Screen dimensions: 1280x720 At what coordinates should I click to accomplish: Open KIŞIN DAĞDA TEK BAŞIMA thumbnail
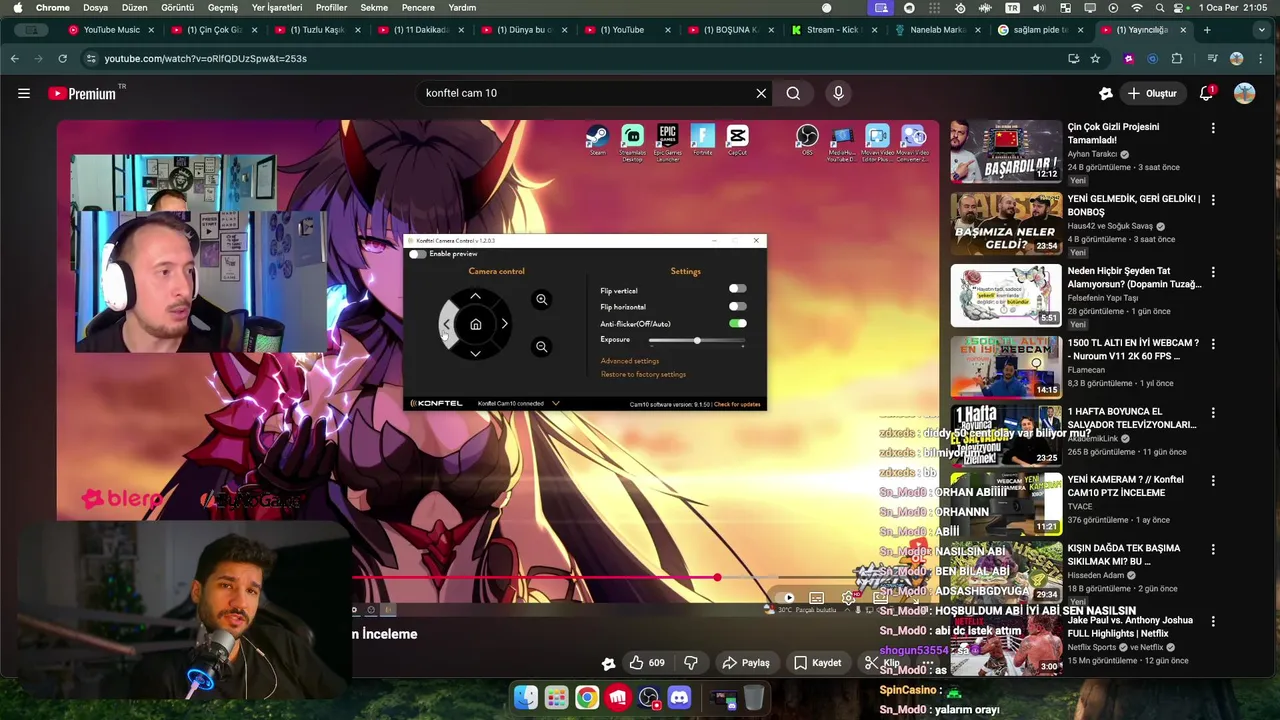1006,572
